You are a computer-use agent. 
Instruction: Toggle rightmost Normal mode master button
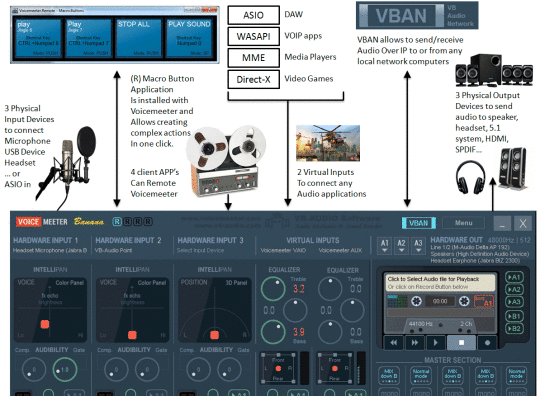coord(517,375)
